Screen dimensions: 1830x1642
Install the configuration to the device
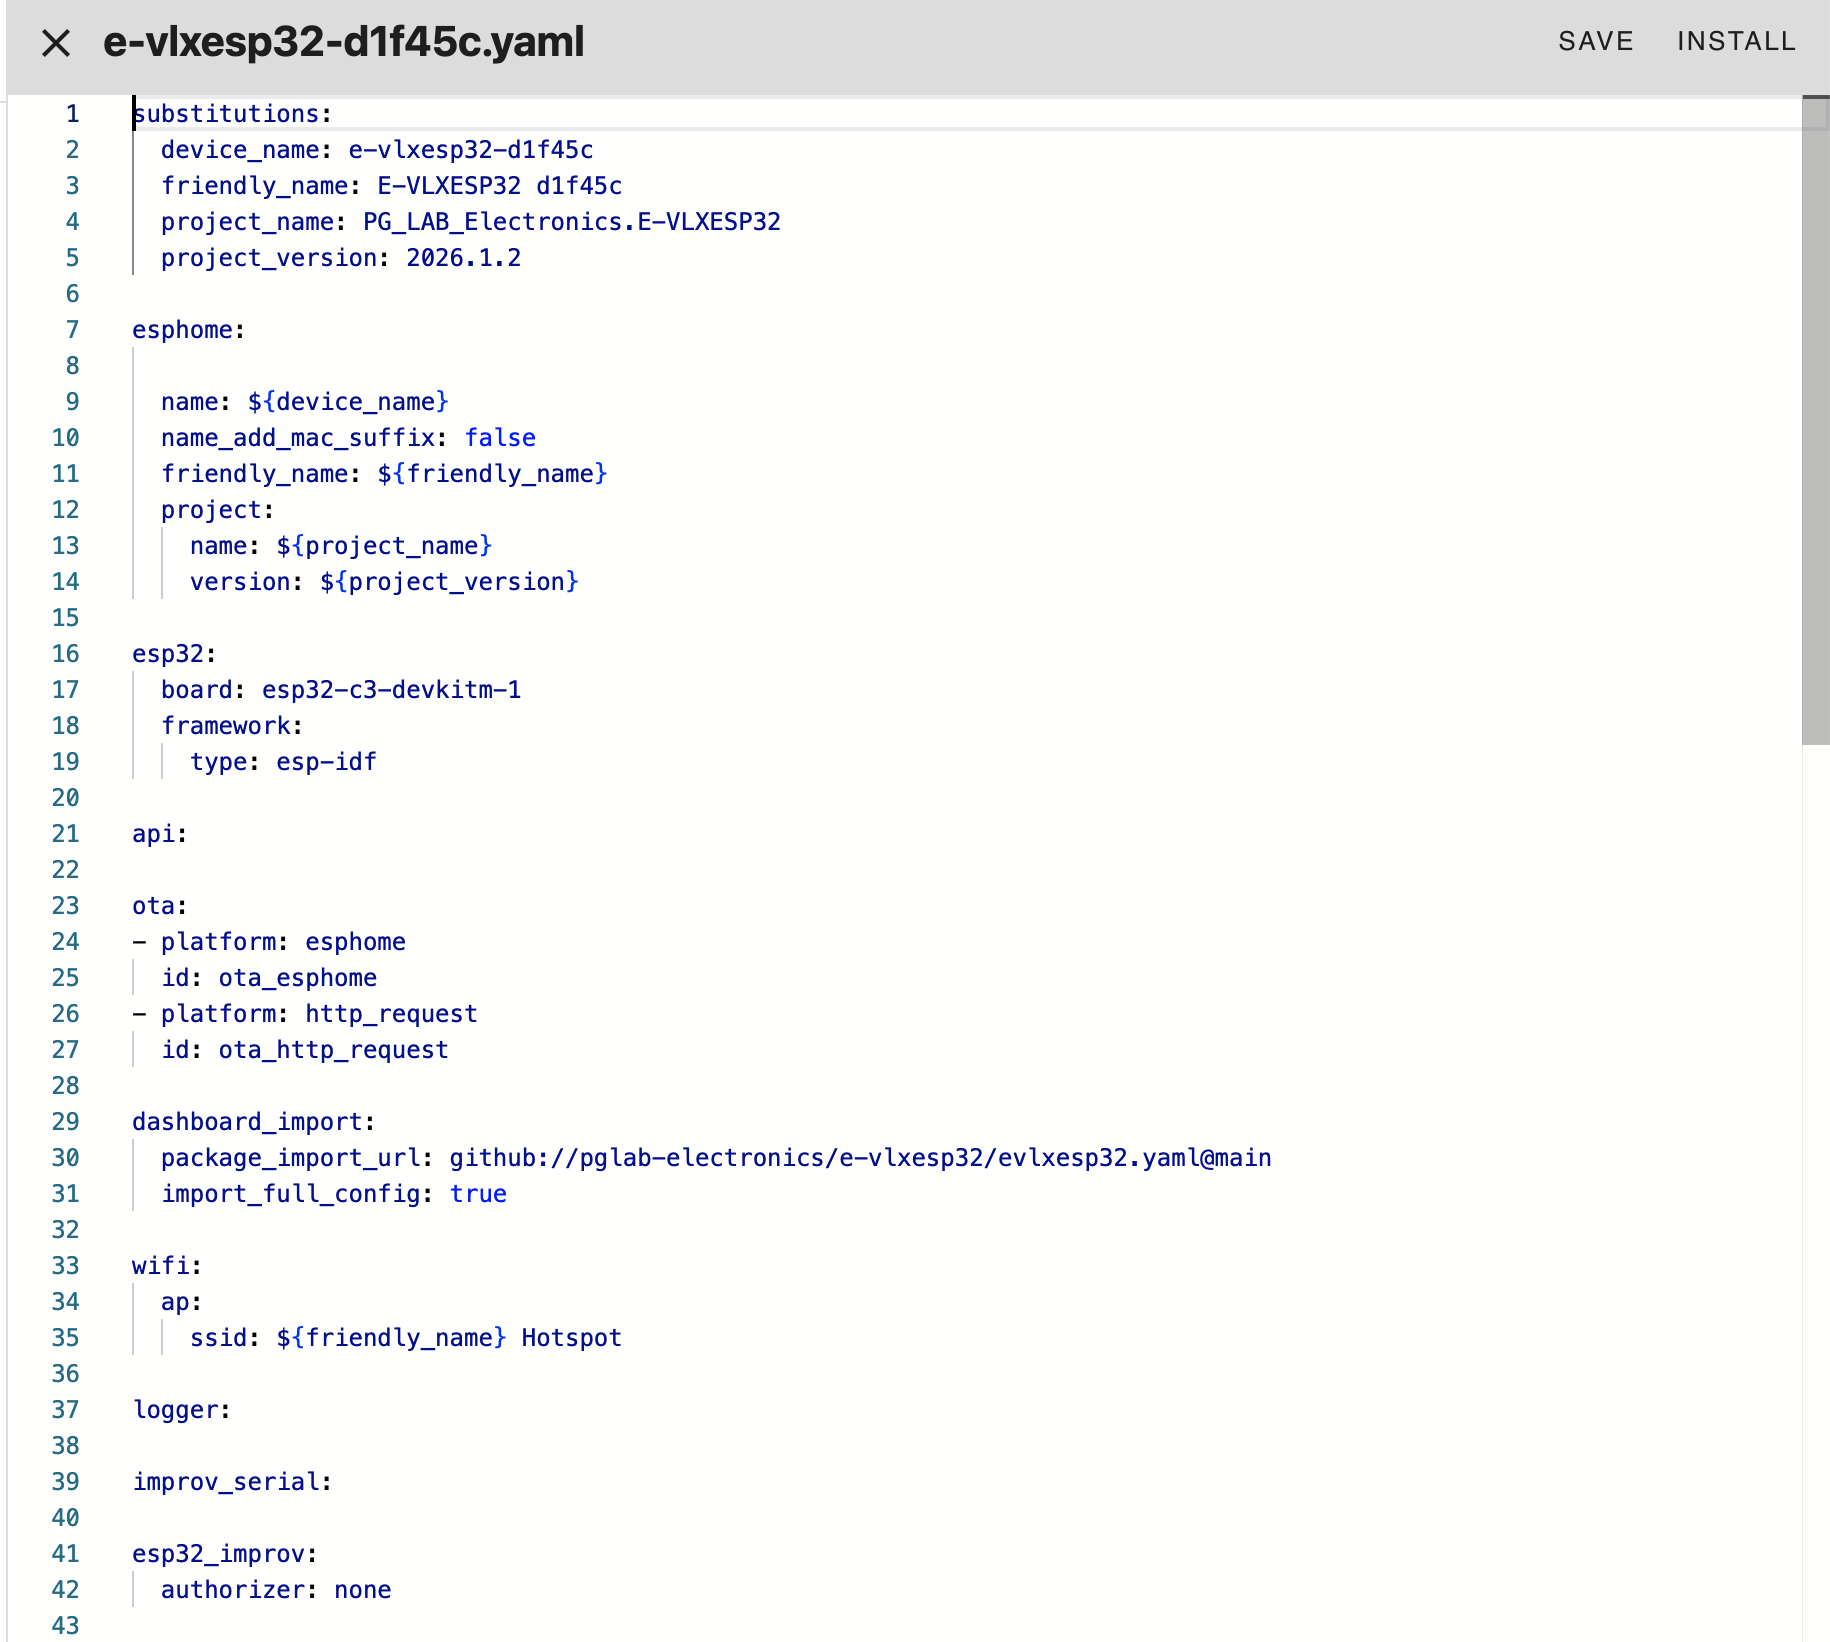1736,41
